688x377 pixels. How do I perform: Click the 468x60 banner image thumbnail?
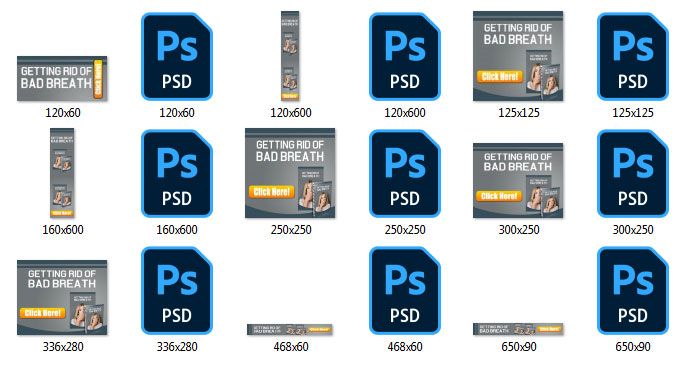click(290, 329)
